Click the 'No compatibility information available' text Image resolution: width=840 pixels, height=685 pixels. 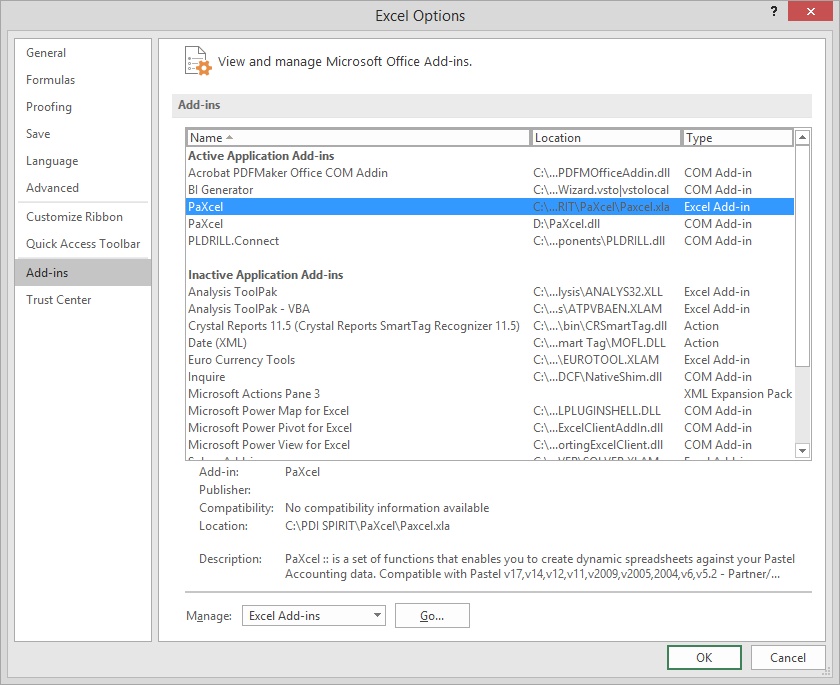pos(387,508)
